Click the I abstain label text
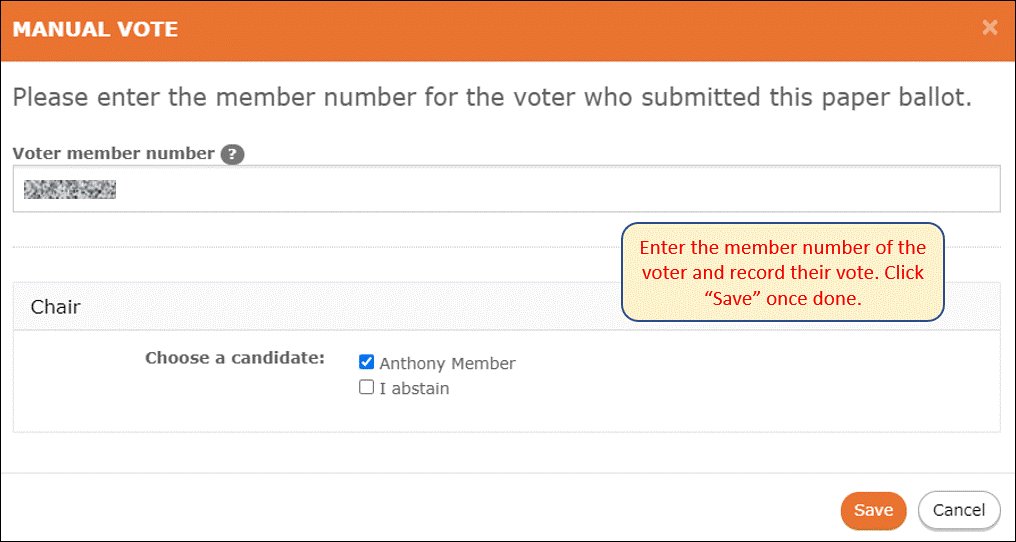The width and height of the screenshot is (1016, 542). click(414, 389)
